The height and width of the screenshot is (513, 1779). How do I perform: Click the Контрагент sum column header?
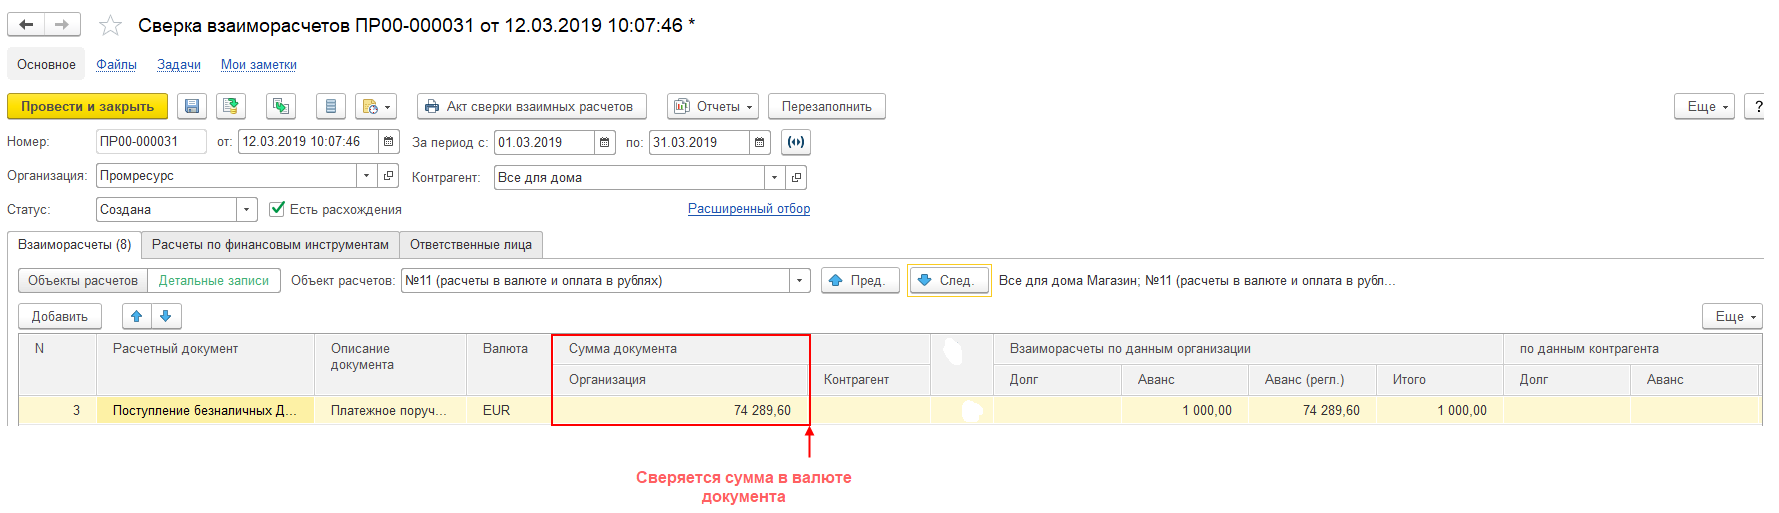(x=869, y=380)
